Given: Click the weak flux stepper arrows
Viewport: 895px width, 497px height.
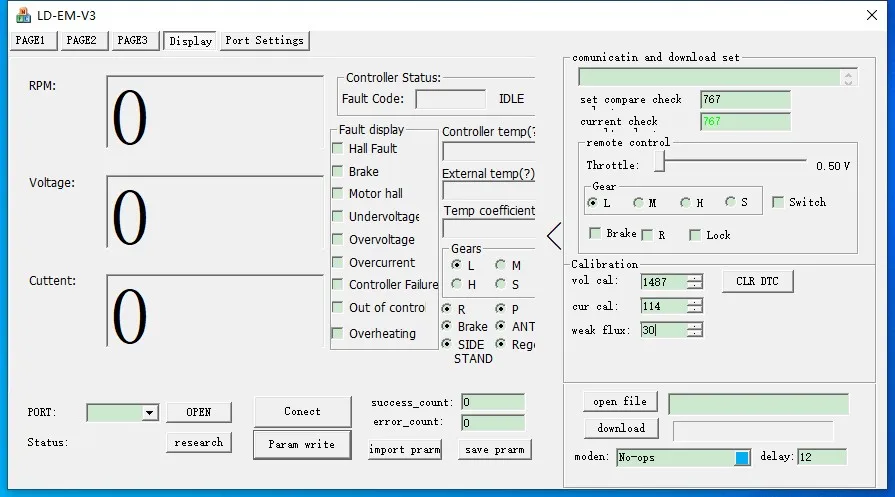Looking at the screenshot, I should click(x=694, y=330).
